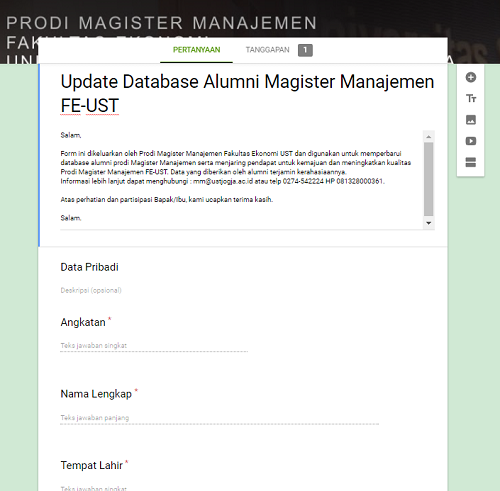Select the Angkatan question

coord(83,322)
